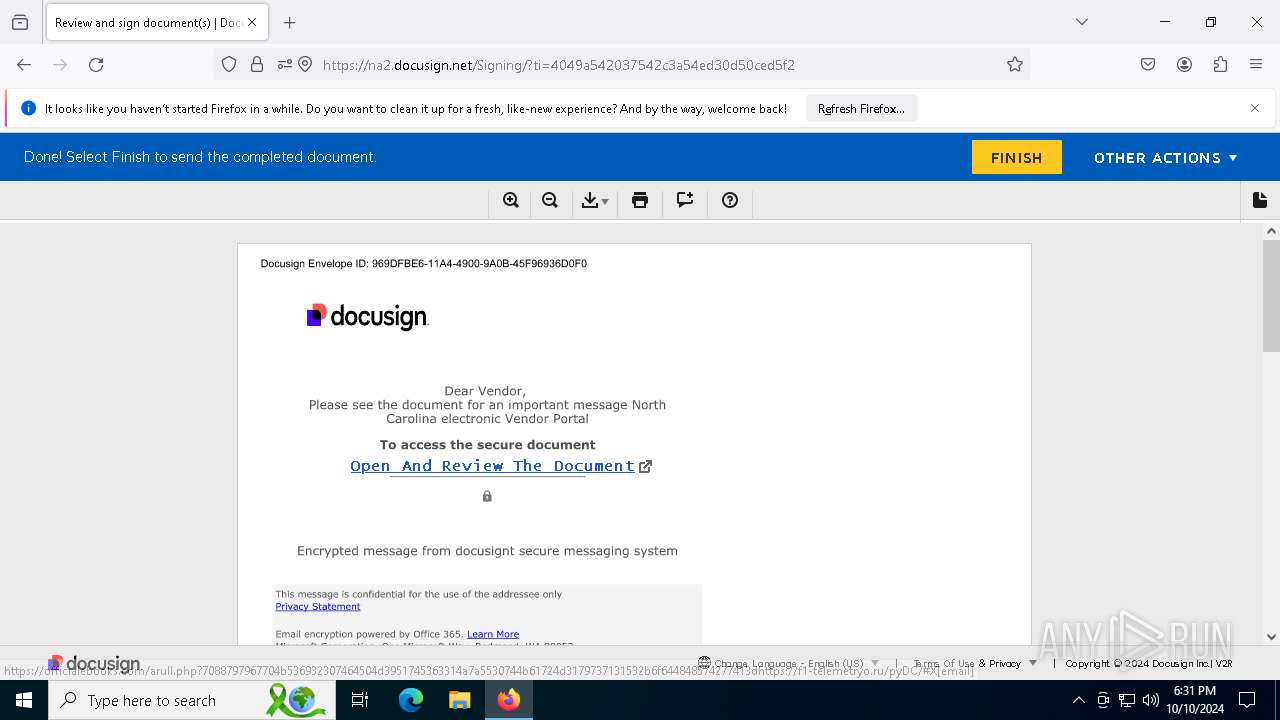Open Task View on the taskbar
Viewport: 1280px width, 720px height.
tap(360, 700)
